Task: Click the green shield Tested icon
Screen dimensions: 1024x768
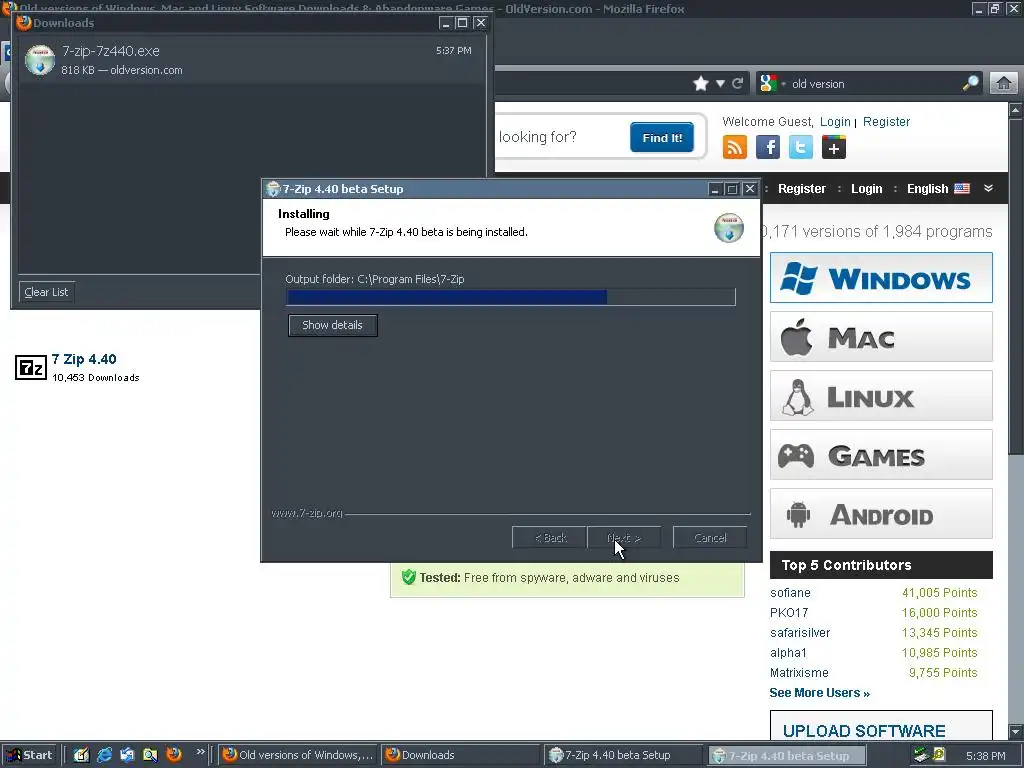Action: (x=409, y=577)
